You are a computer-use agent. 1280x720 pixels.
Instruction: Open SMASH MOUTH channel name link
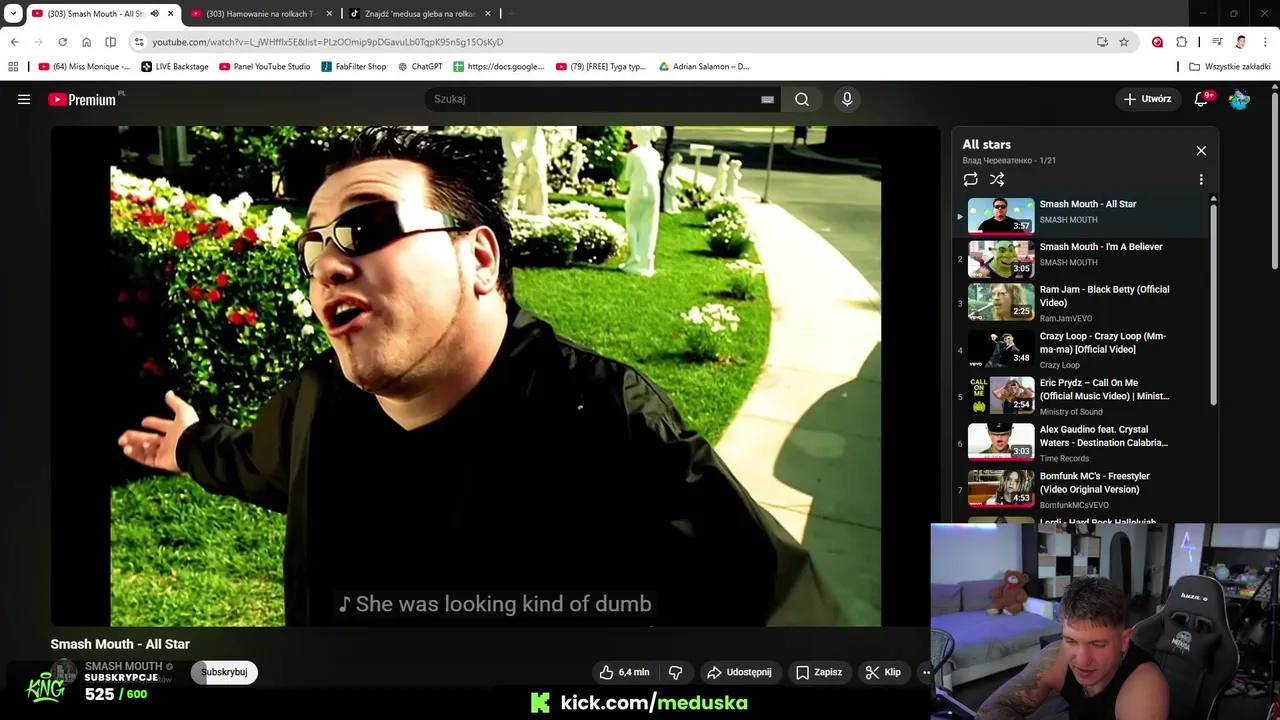123,666
